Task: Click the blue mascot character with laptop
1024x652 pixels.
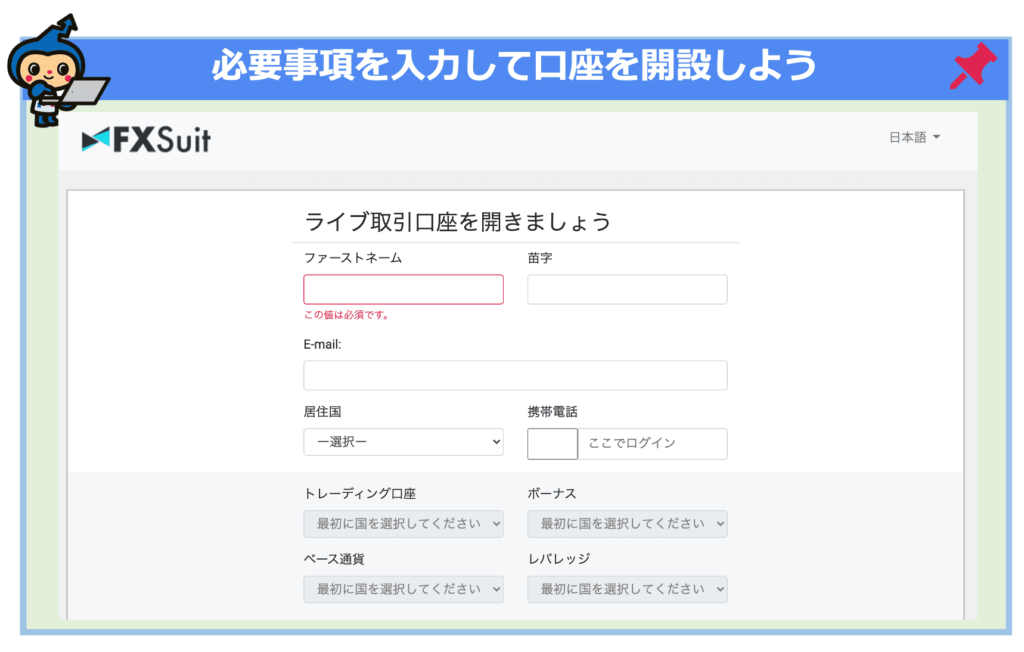Action: tap(54, 72)
